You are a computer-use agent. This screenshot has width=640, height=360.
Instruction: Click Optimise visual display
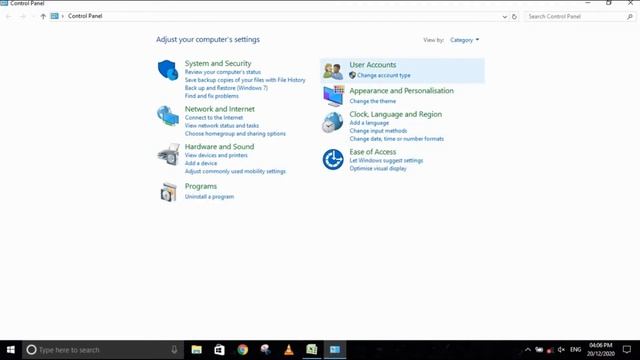(378, 169)
